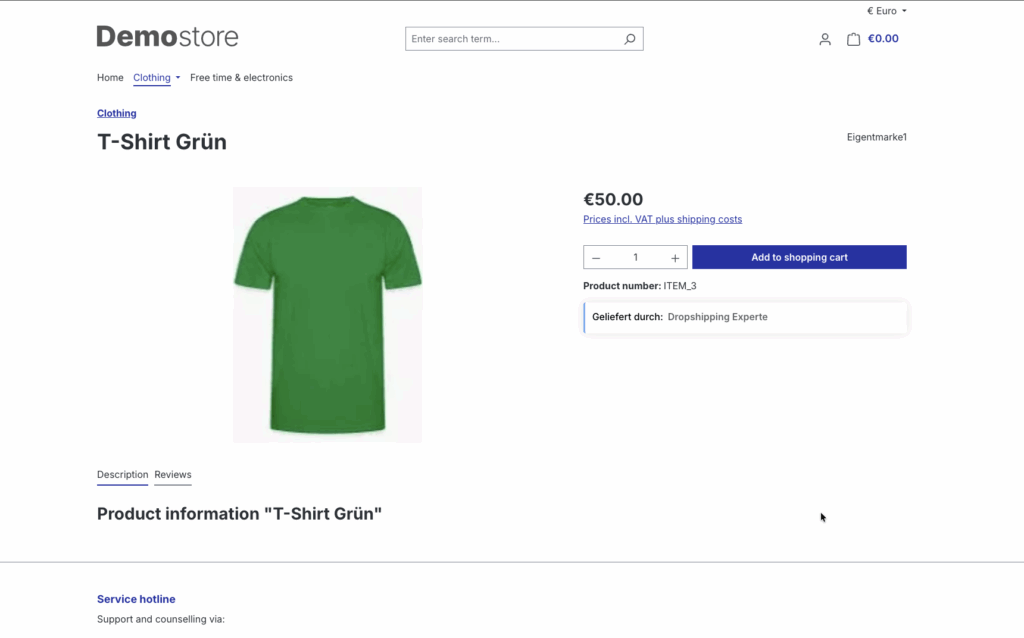
Task: Expand the Clothing menu arrow
Action: [x=178, y=77]
